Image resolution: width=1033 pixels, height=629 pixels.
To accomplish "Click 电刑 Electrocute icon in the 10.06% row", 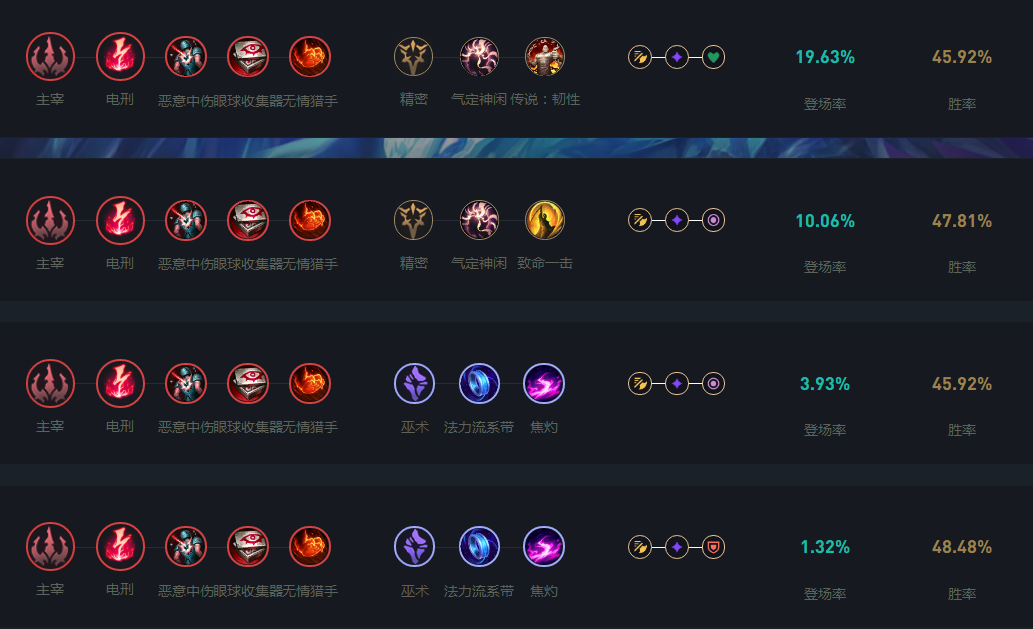I will [x=120, y=221].
